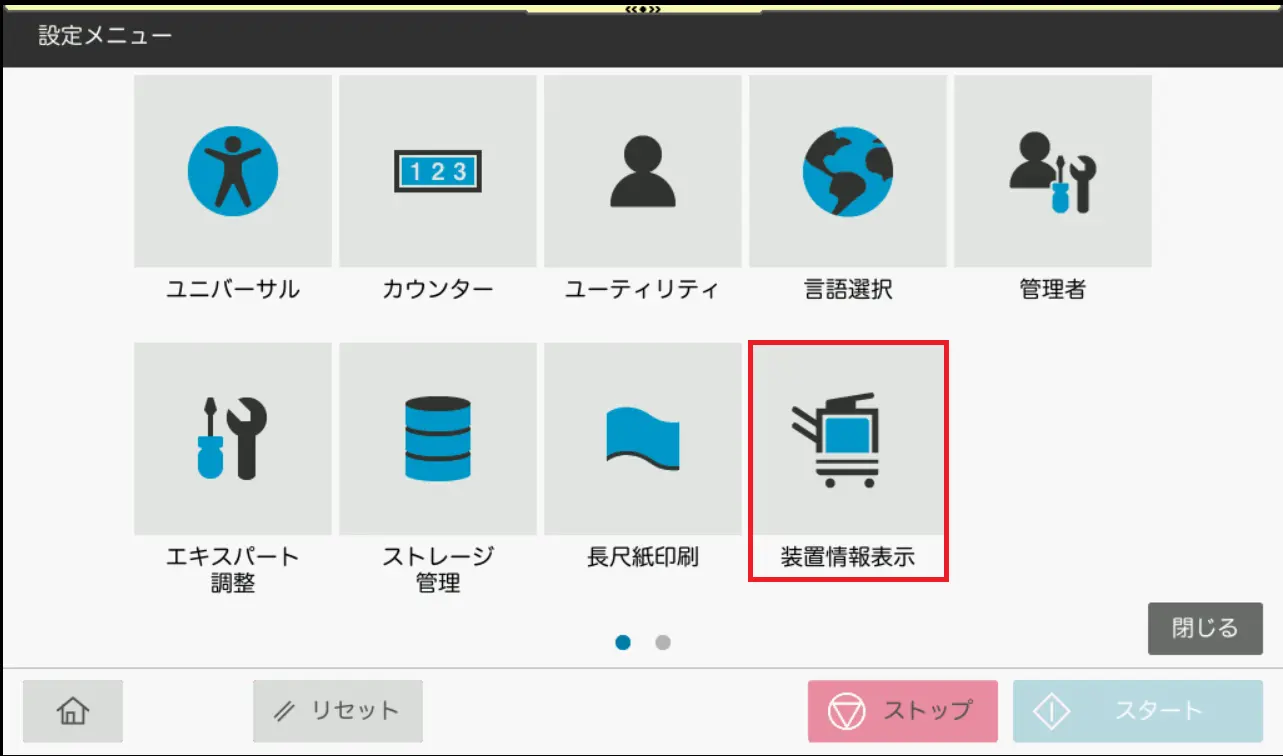Open the 管理者 administrator tools icon
The image size is (1283, 756).
pos(1053,171)
